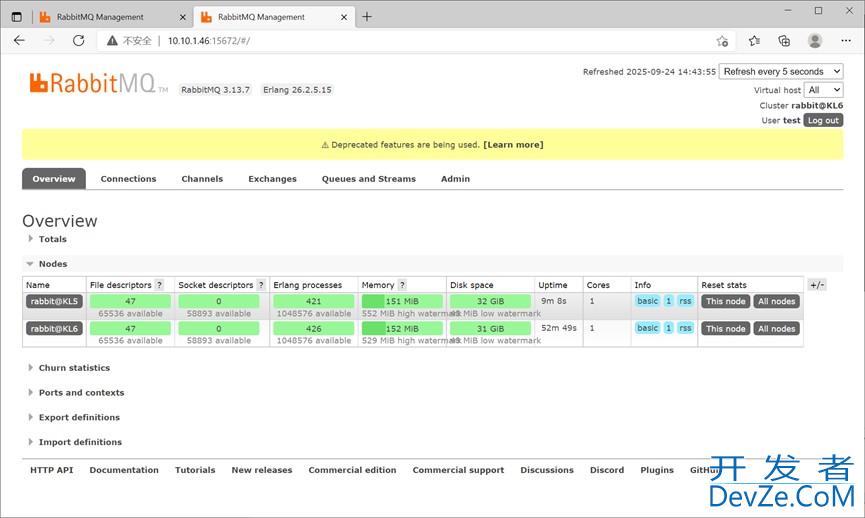Open the Learn more link in the warning
The height and width of the screenshot is (518, 865).
coord(513,145)
